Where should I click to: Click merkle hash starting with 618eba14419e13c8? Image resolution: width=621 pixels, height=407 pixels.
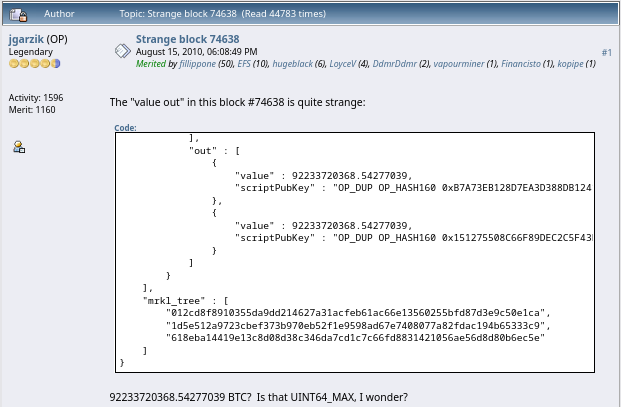click(355, 338)
